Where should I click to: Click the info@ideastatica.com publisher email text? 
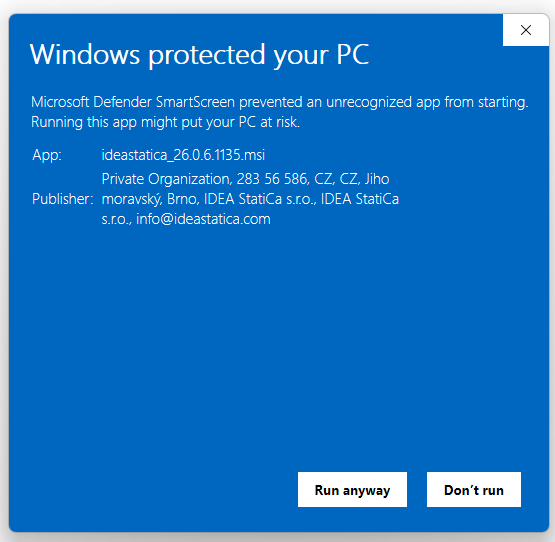203,219
